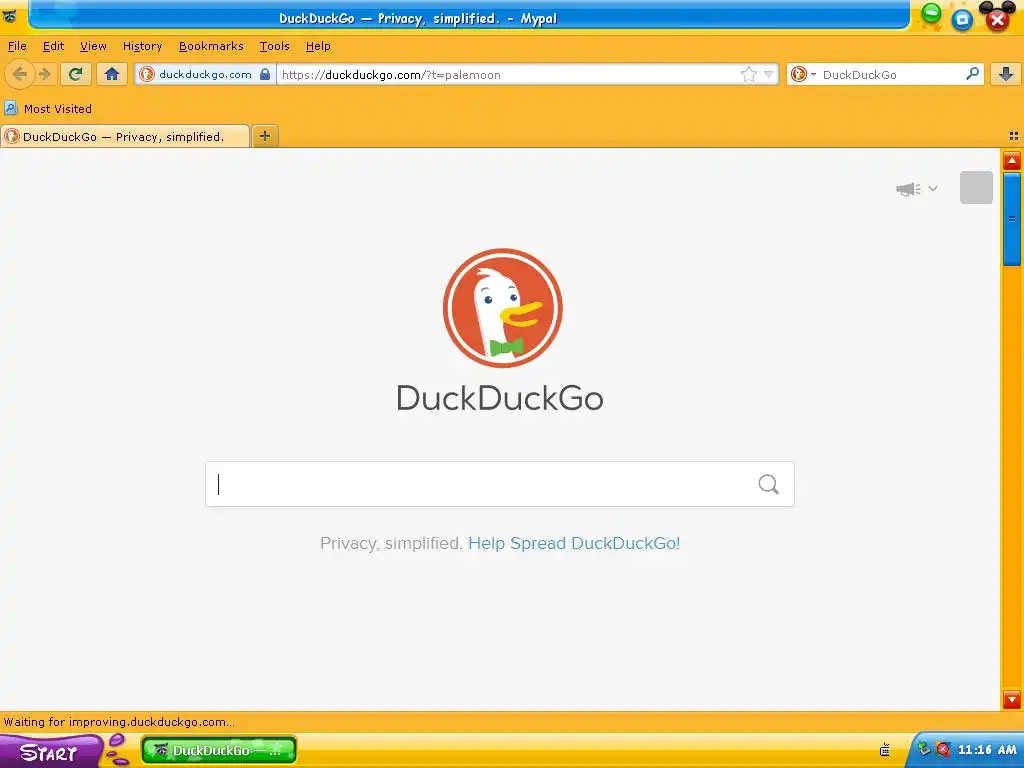
Task: Open the URL history dropdown arrow
Action: [x=769, y=74]
